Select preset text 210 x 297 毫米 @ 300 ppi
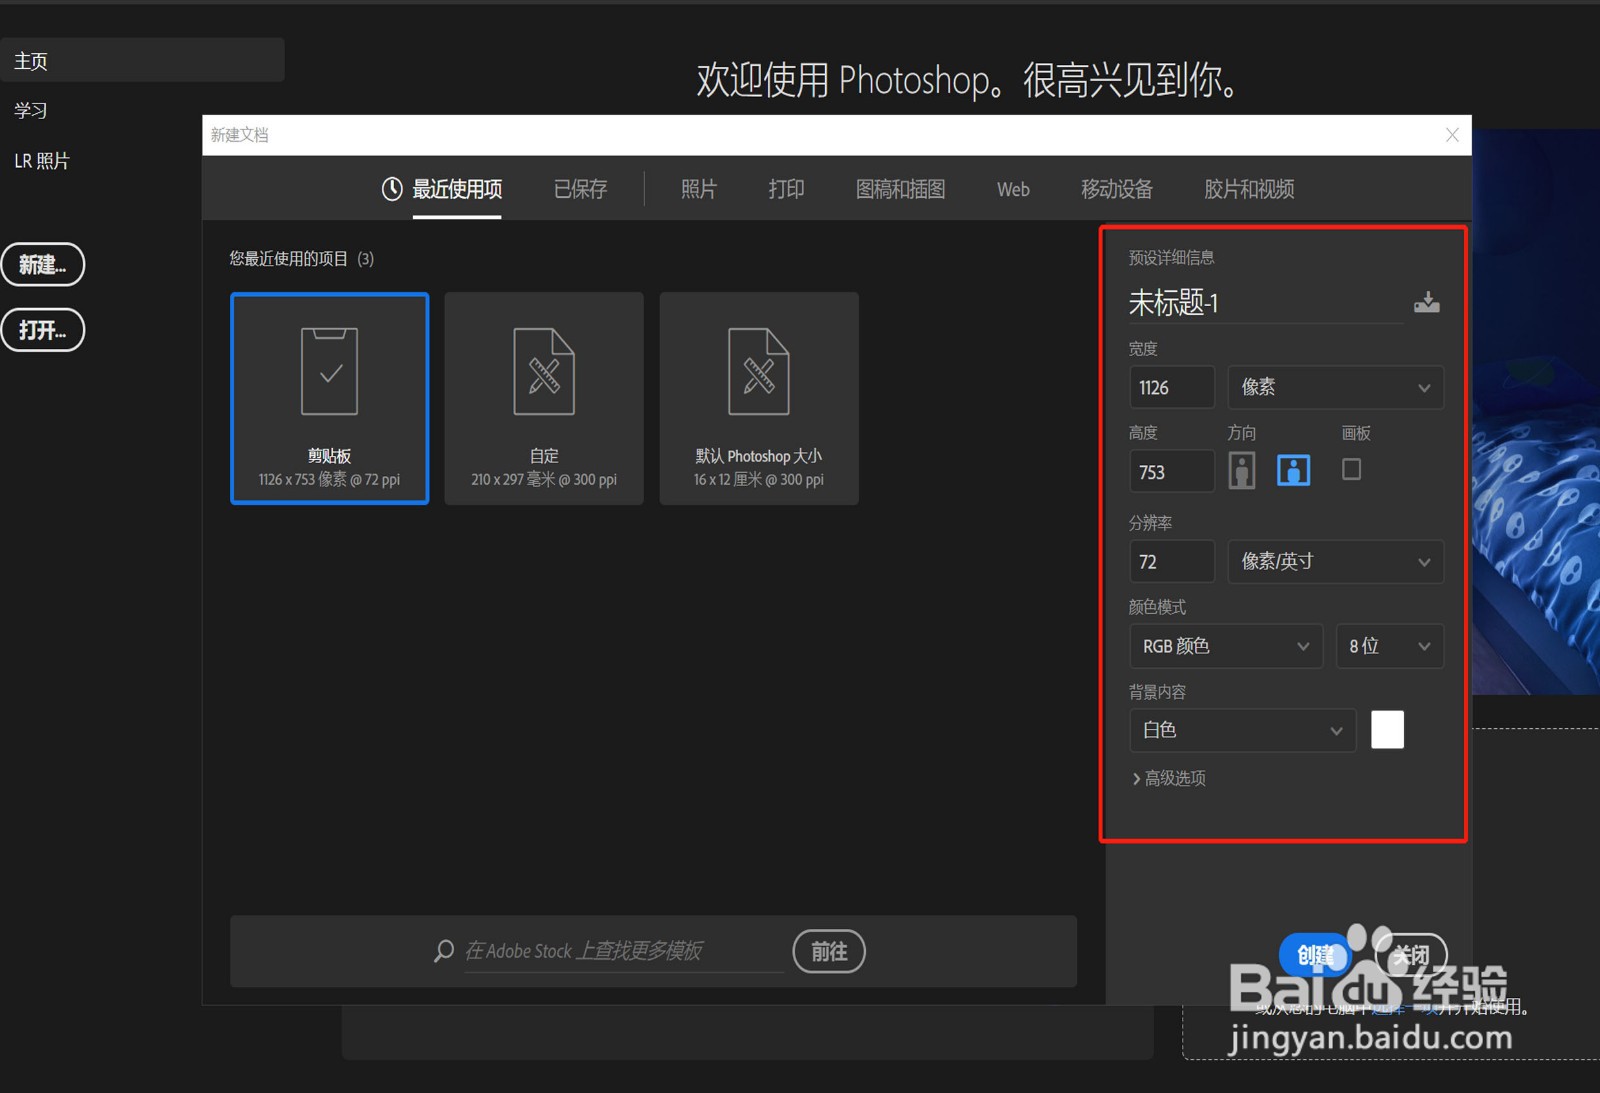The image size is (1600, 1093). click(544, 480)
